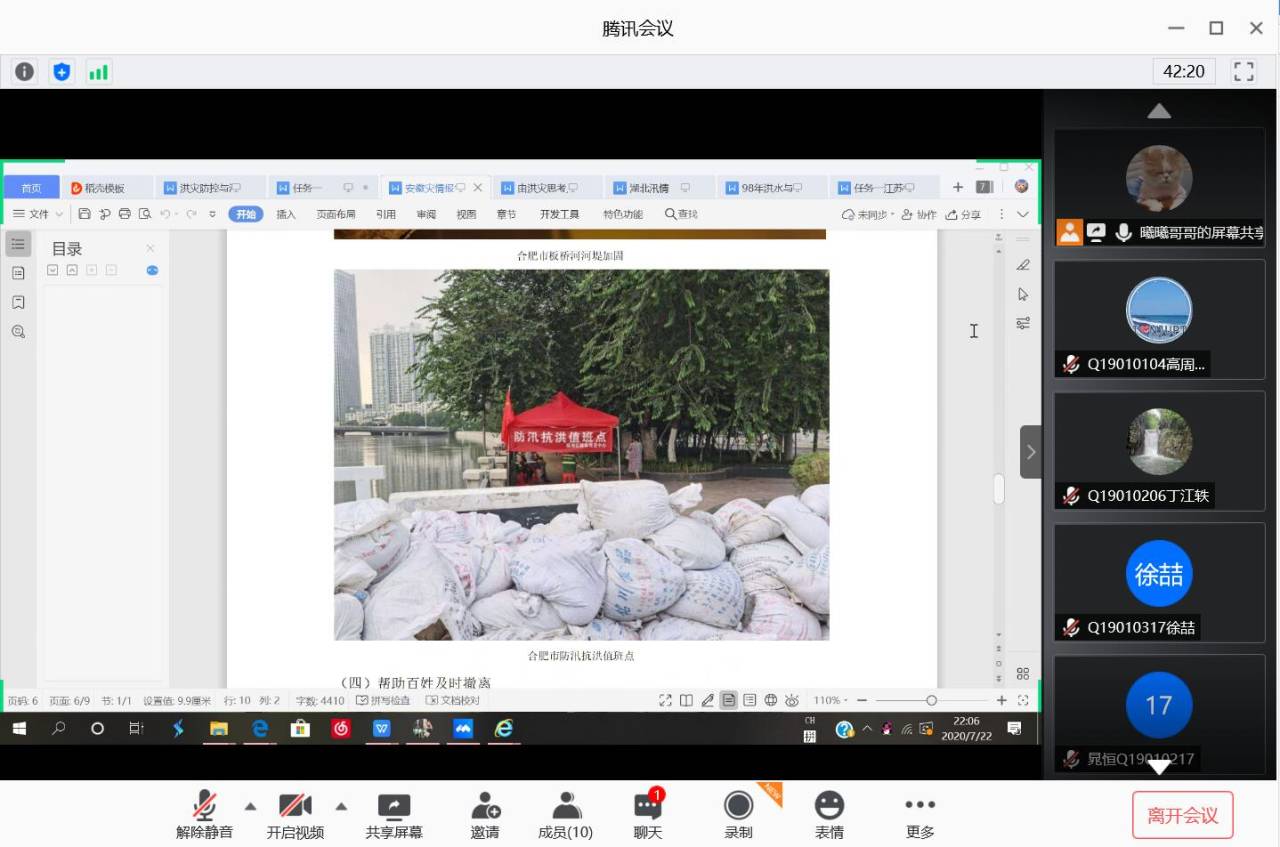Click the Share Screen button
Image resolution: width=1280 pixels, height=847 pixels.
pyautogui.click(x=394, y=815)
